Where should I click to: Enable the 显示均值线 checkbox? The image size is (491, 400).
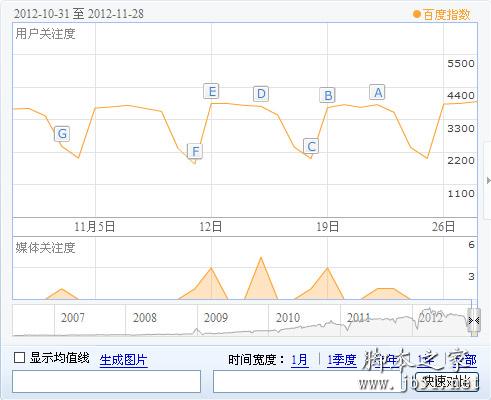click(19, 358)
